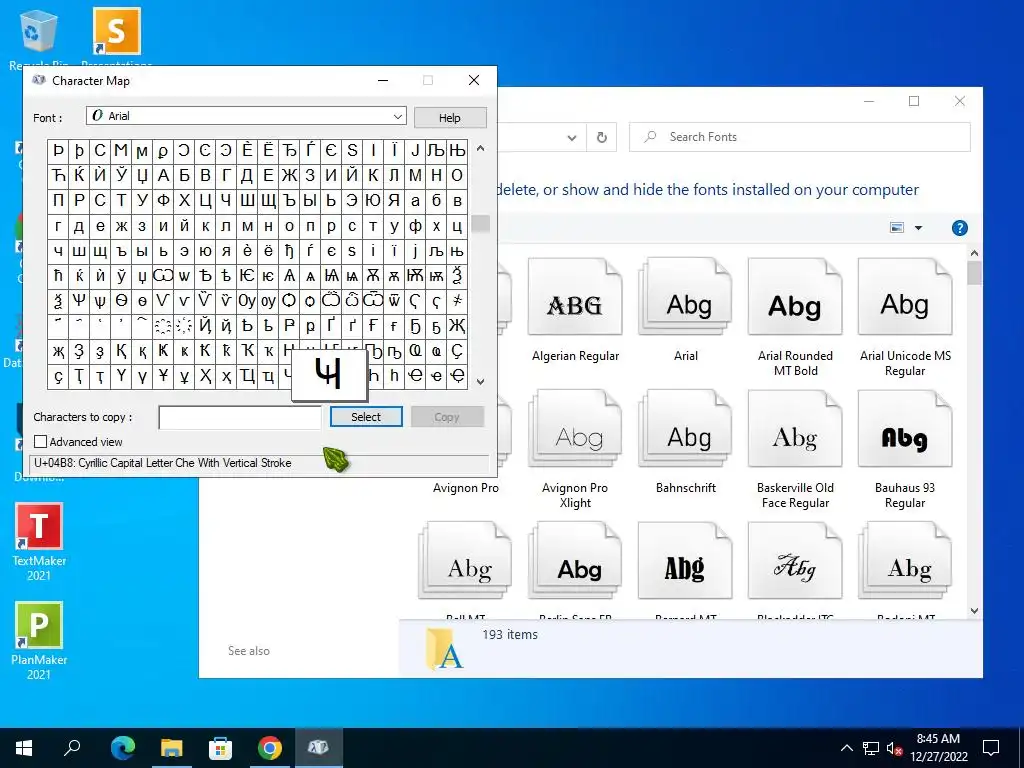This screenshot has width=1024, height=768.
Task: Click Fonts list scroll down arrow
Action: pos(974,611)
